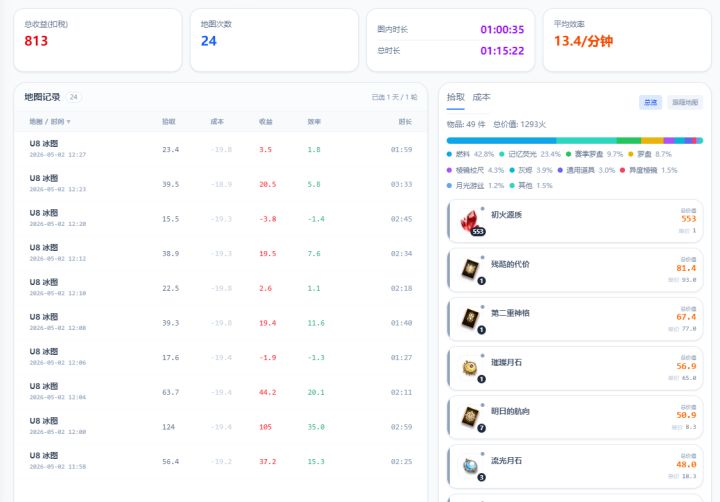Sort records by the 效率 column header

coord(314,122)
